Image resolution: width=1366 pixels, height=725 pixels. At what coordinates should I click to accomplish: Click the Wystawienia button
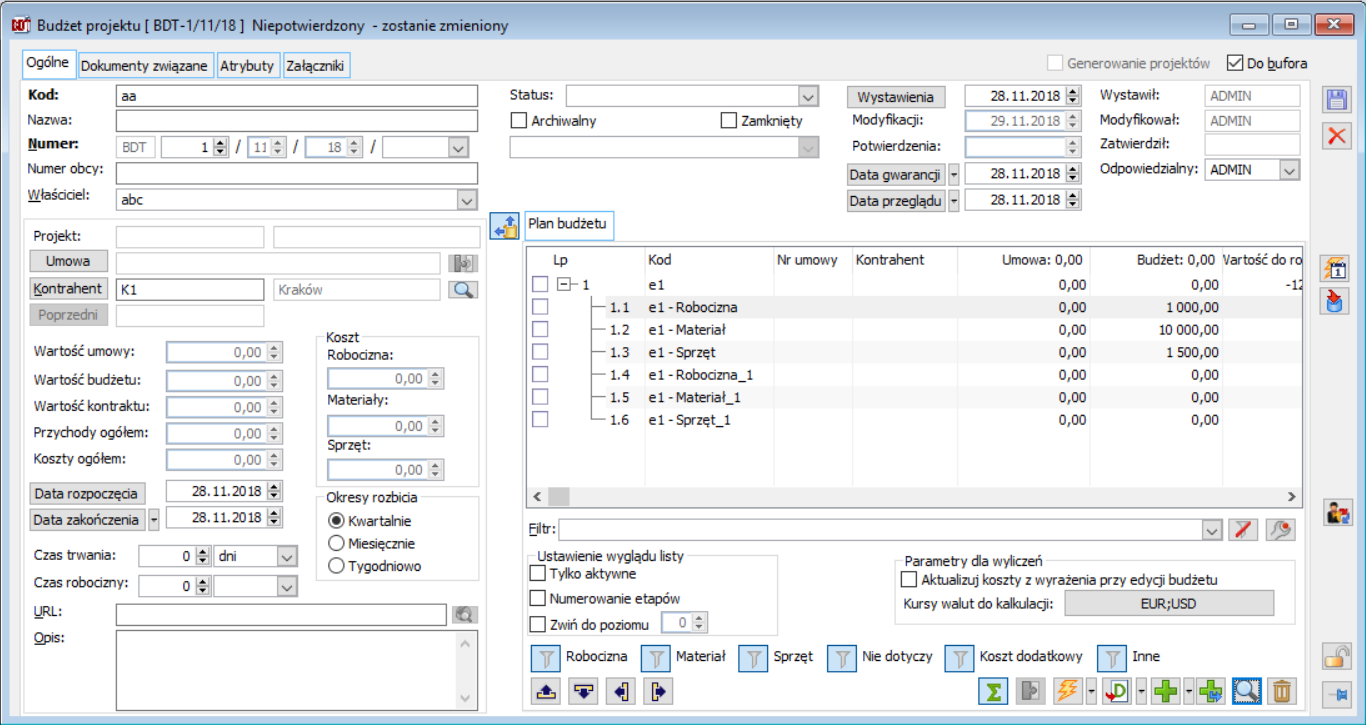pyautogui.click(x=896, y=97)
